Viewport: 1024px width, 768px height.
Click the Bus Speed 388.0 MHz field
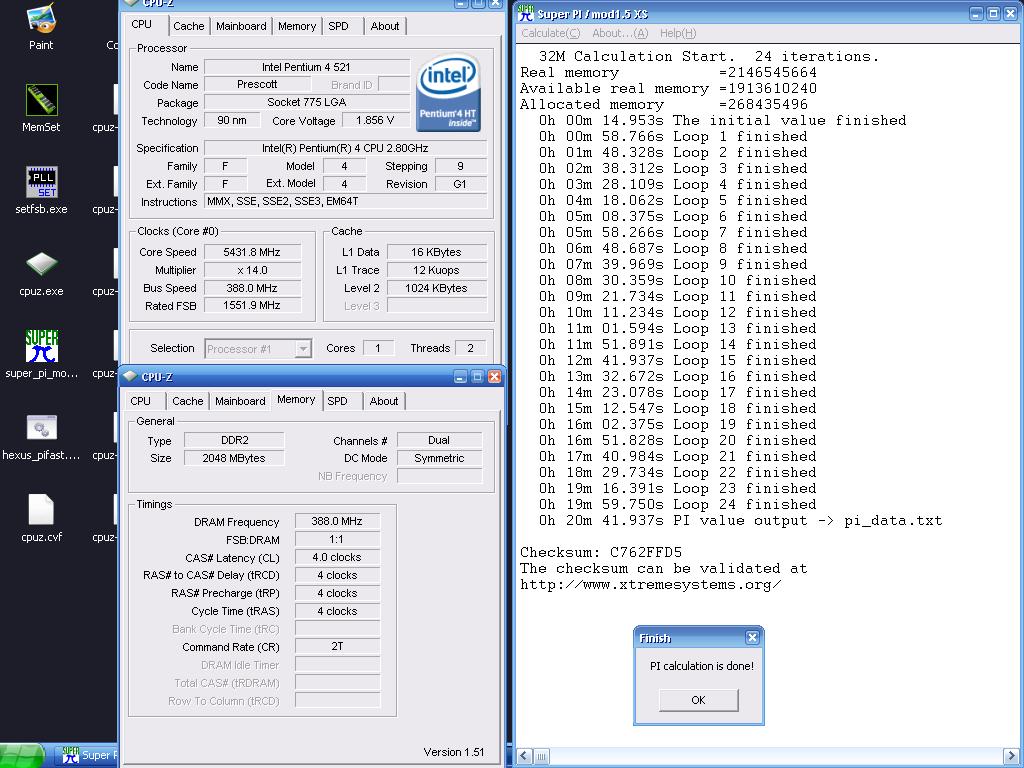pos(252,288)
